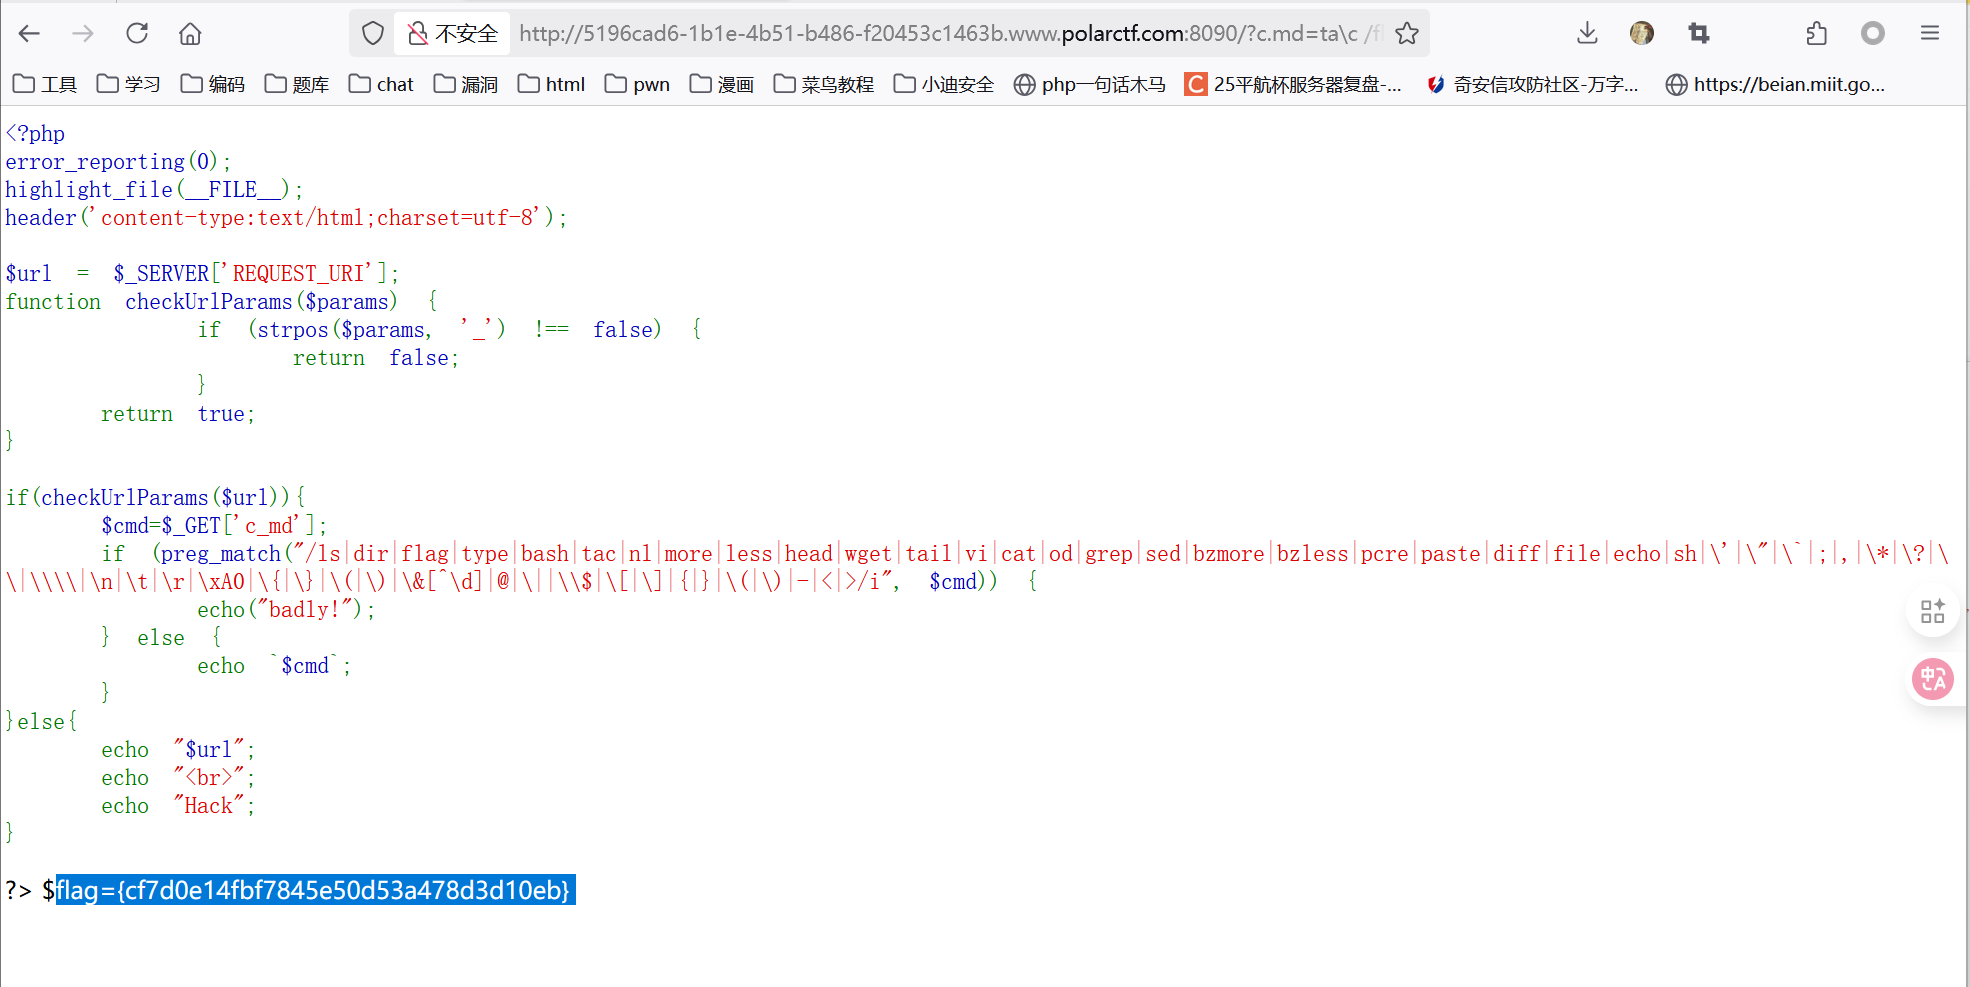Expand the html bookmarks folder
Image resolution: width=1970 pixels, height=987 pixels.
(551, 85)
